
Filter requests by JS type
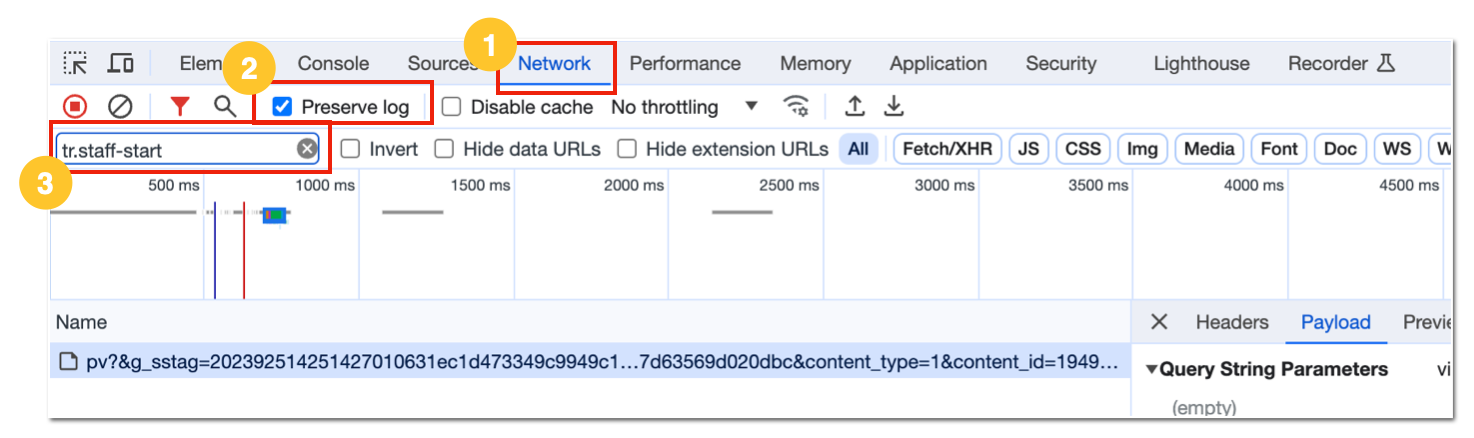pyautogui.click(x=1028, y=149)
